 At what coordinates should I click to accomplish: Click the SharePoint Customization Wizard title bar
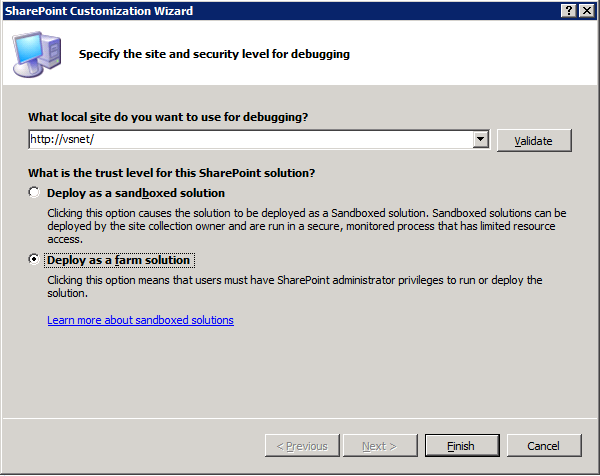click(281, 11)
